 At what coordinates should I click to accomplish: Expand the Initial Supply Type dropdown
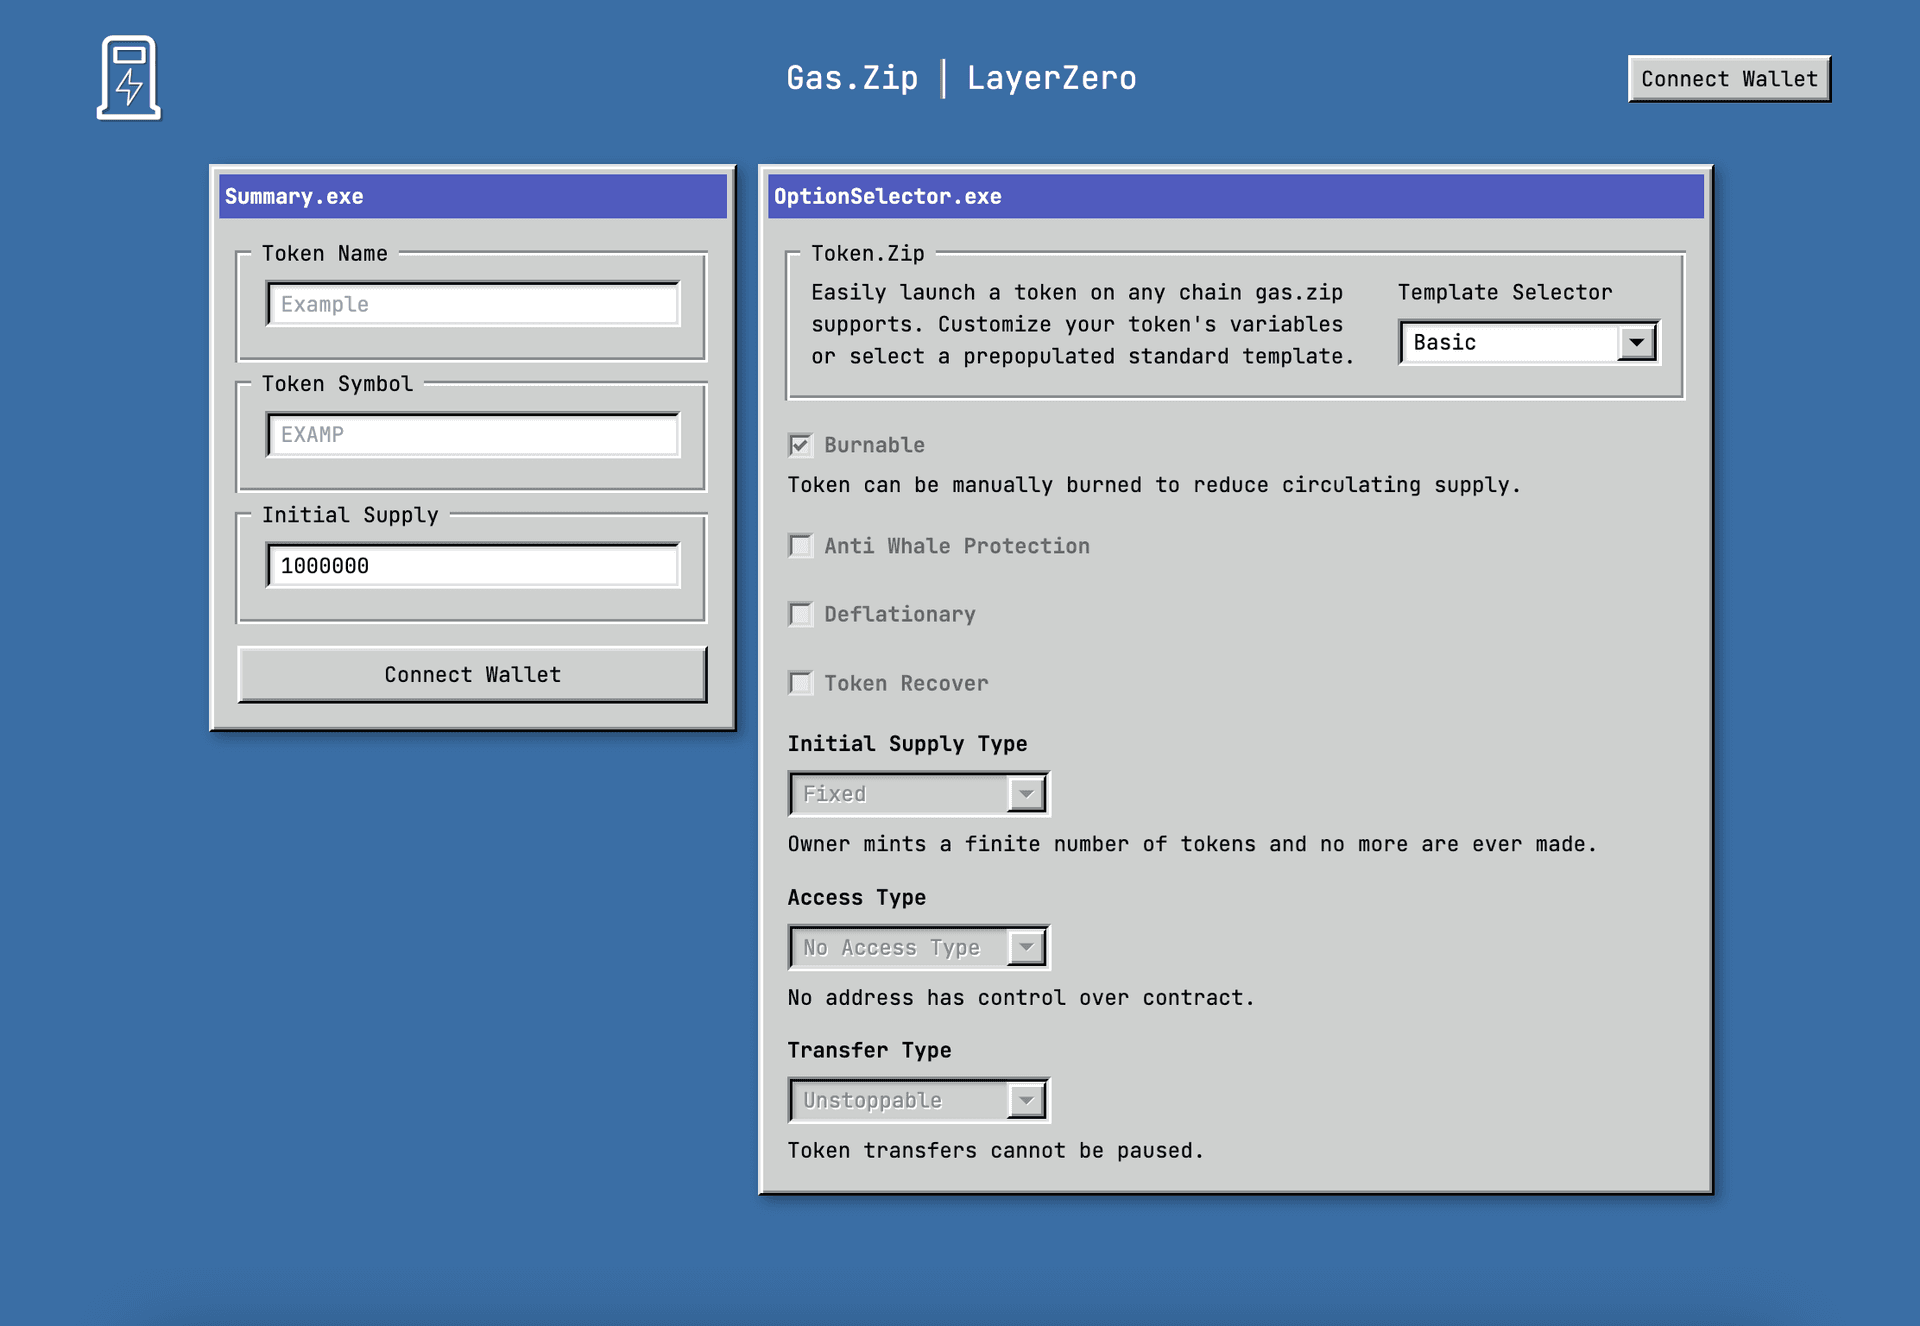(x=1026, y=794)
